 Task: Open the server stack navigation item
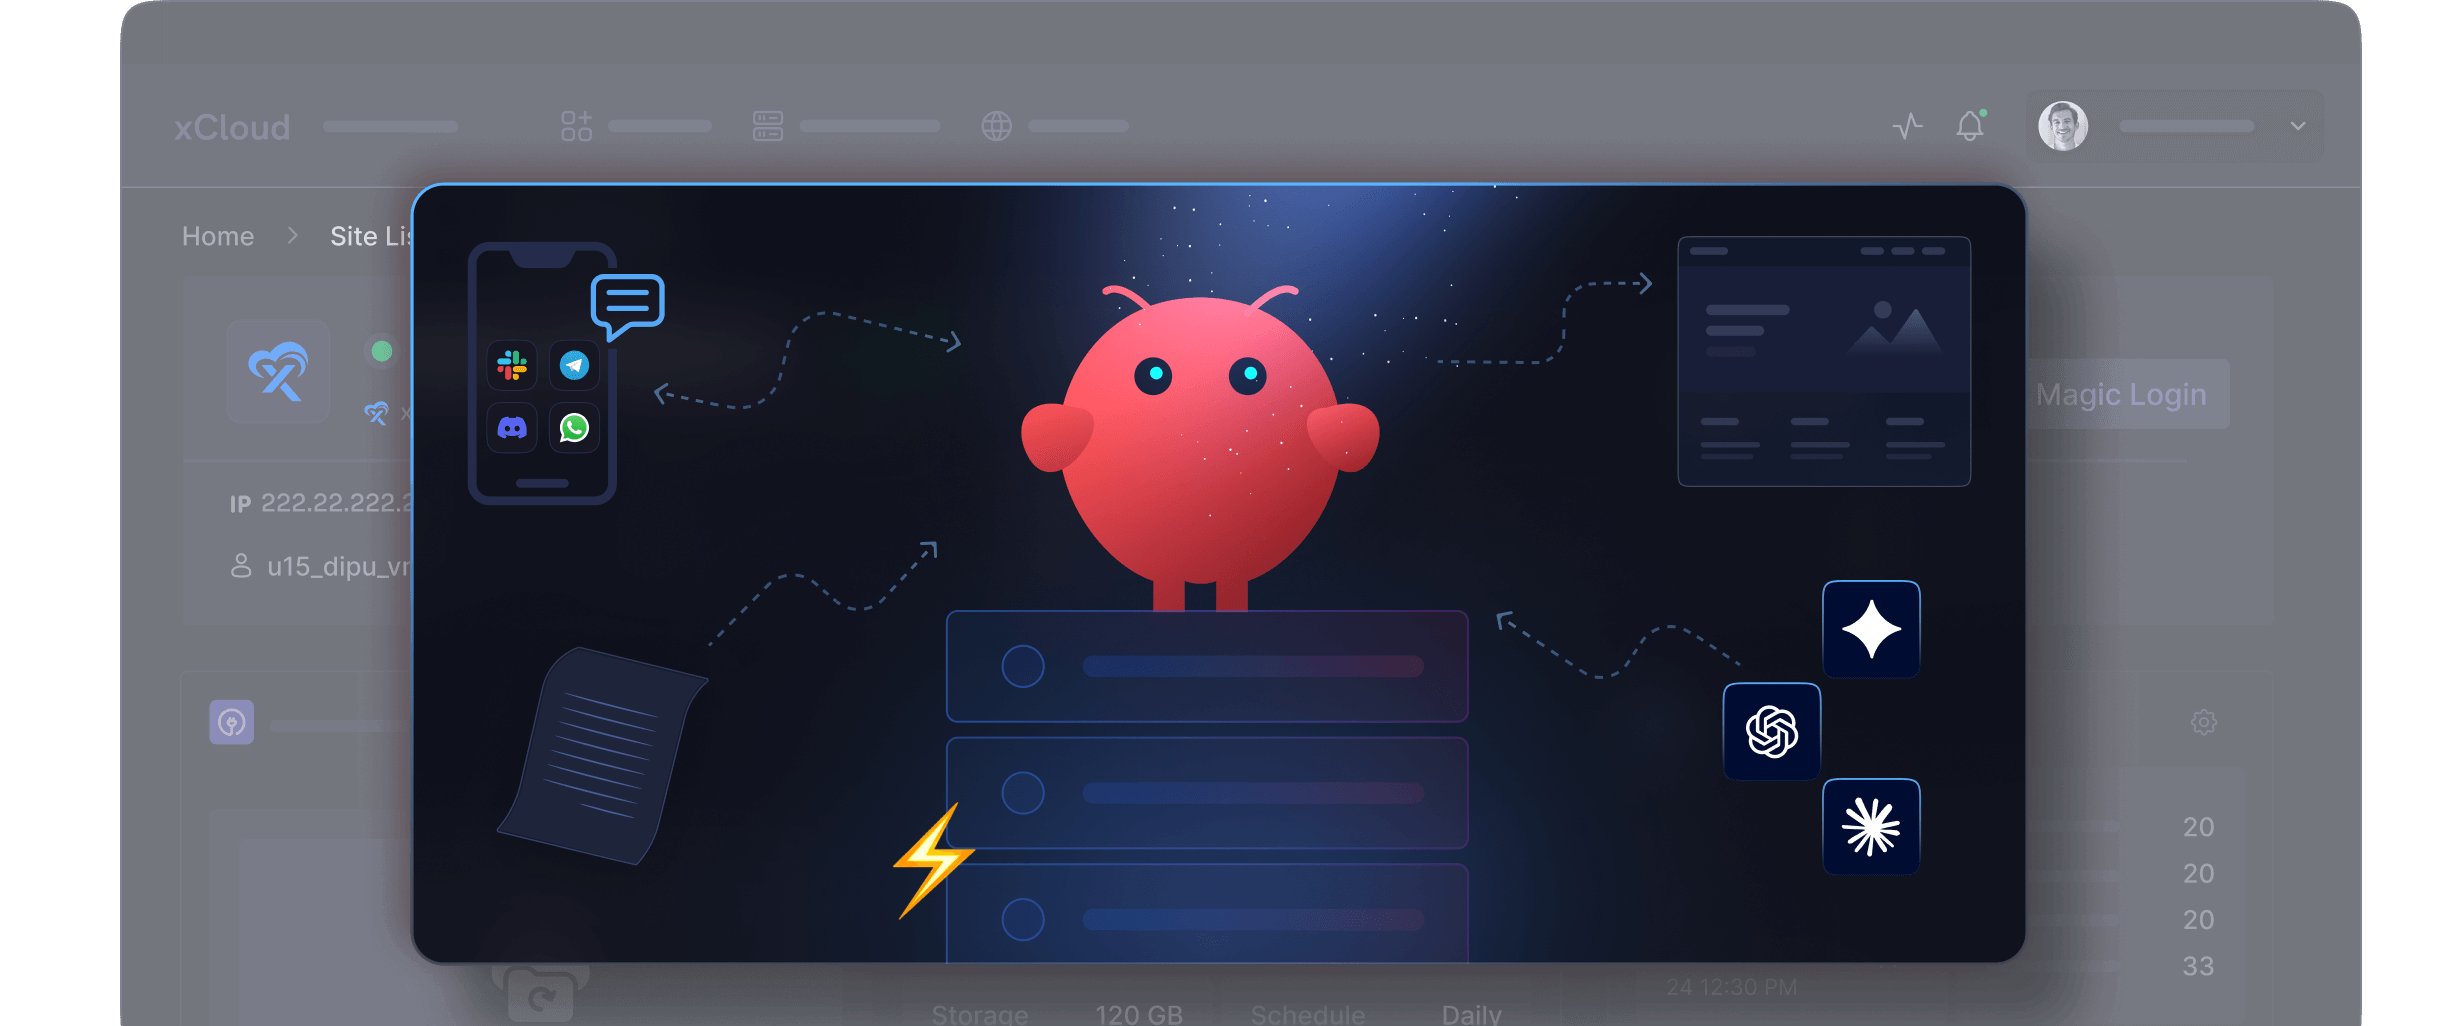[x=767, y=126]
